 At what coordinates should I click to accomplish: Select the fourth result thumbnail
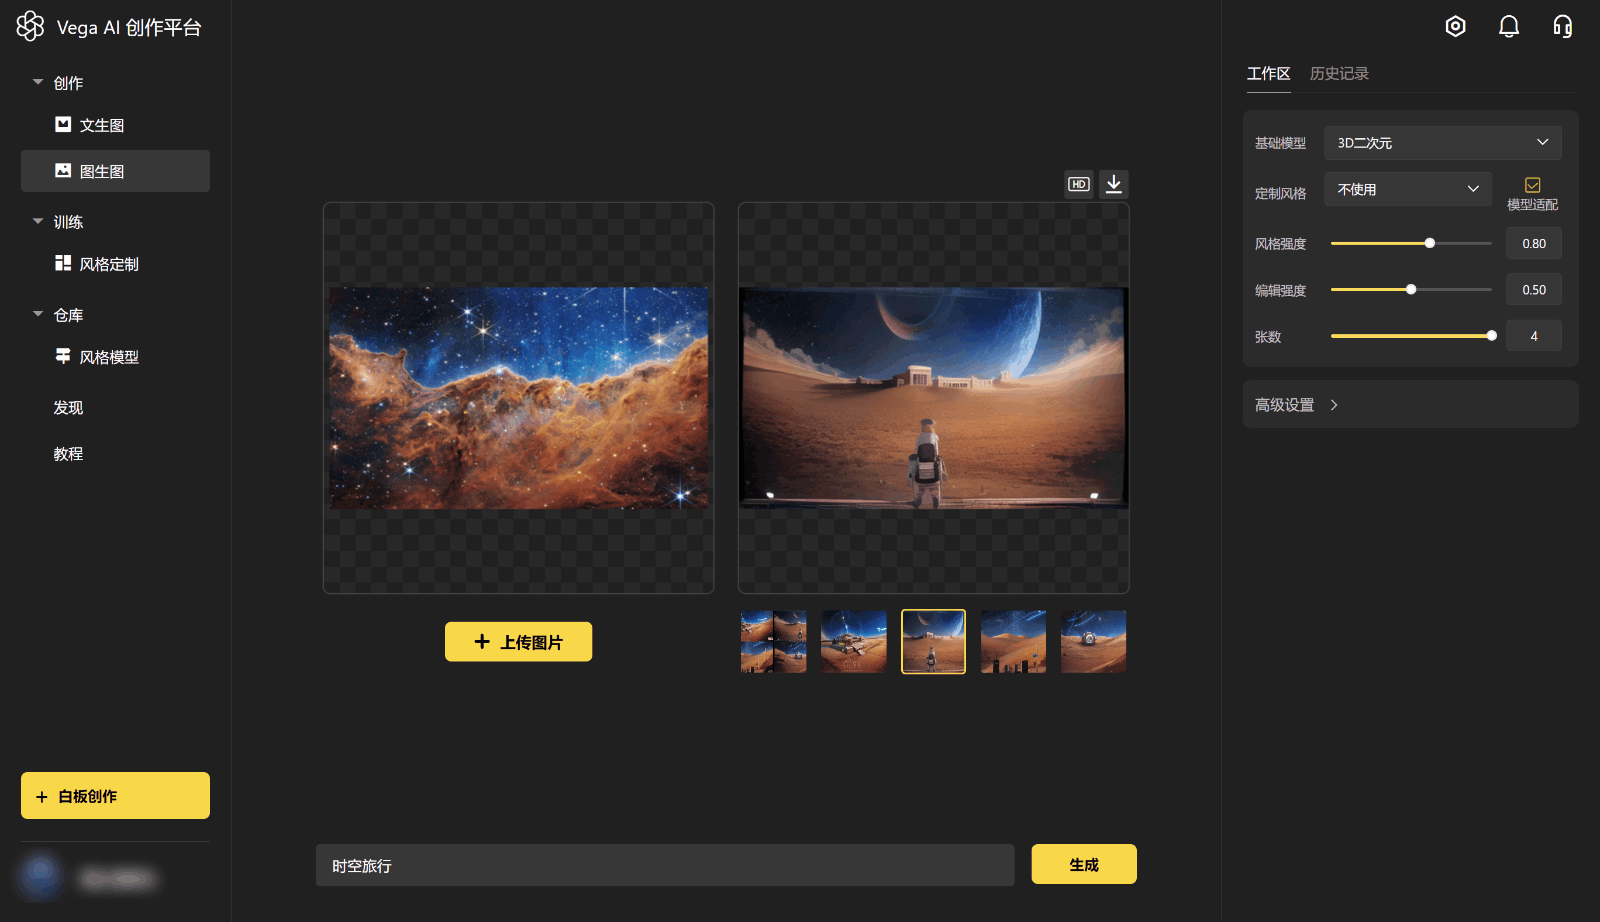pyautogui.click(x=1013, y=642)
